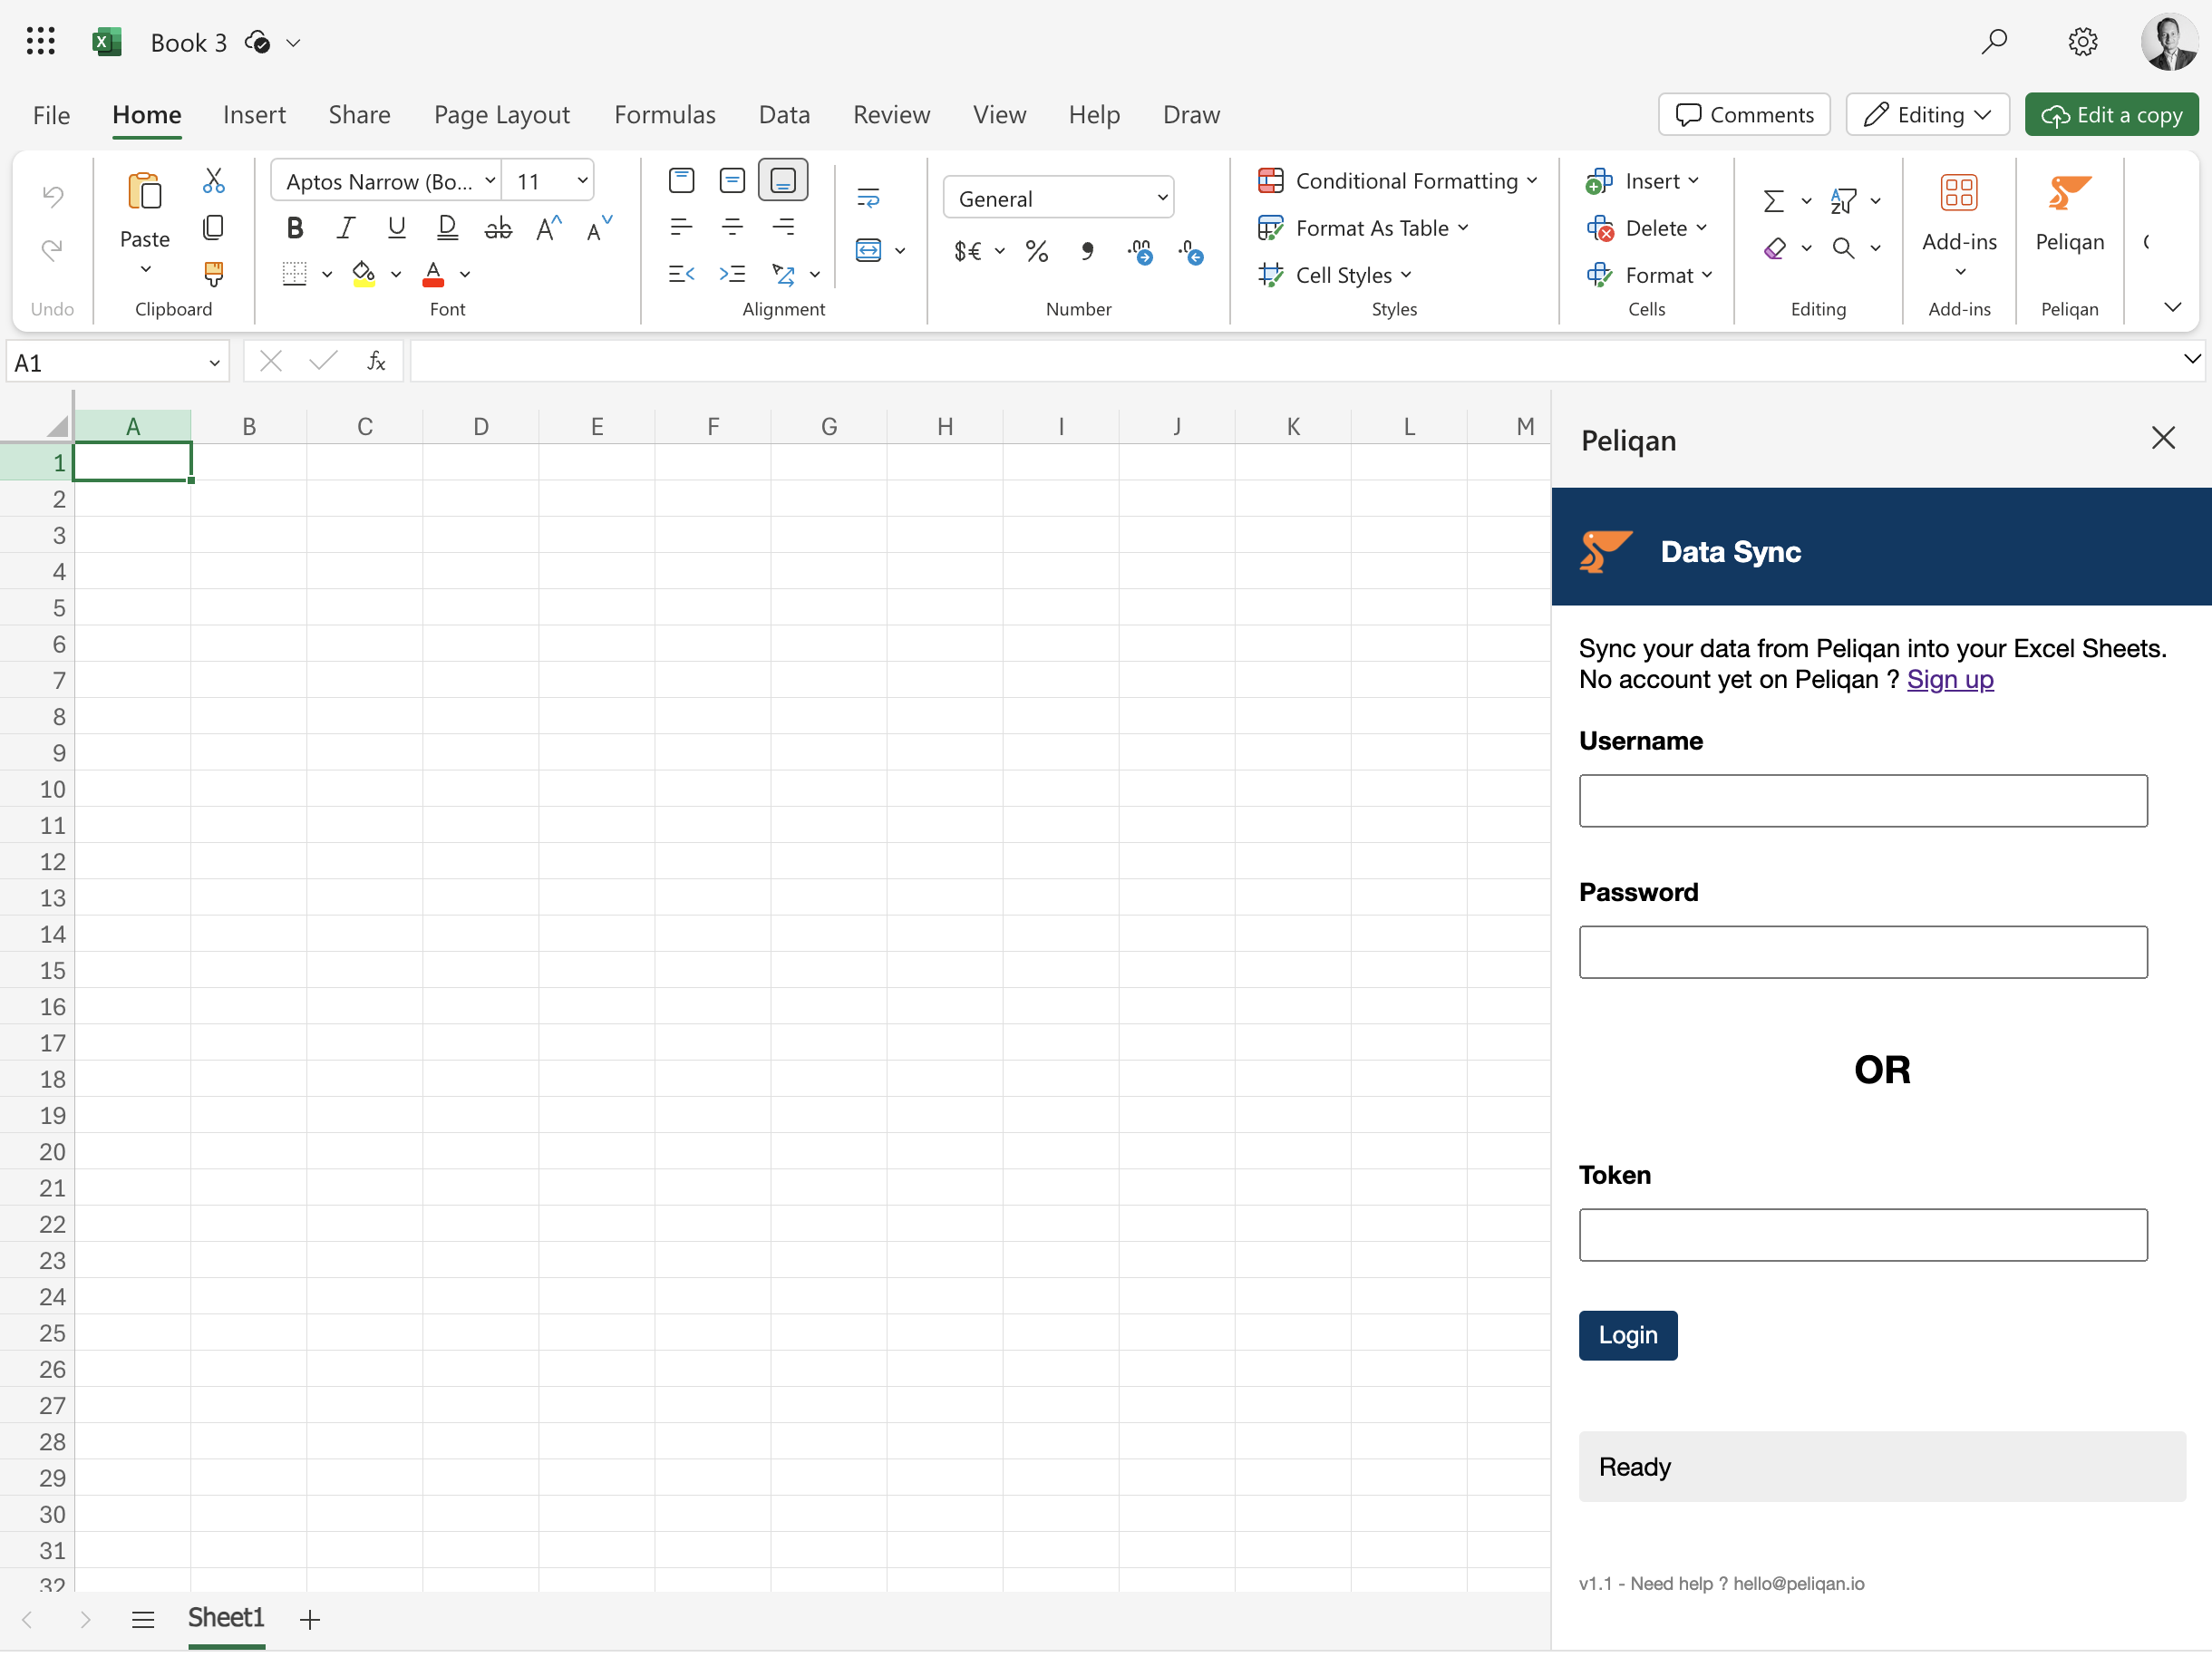Screen dimensions: 2212x1657
Task: Click the Increase Indent icon
Action: [732, 273]
